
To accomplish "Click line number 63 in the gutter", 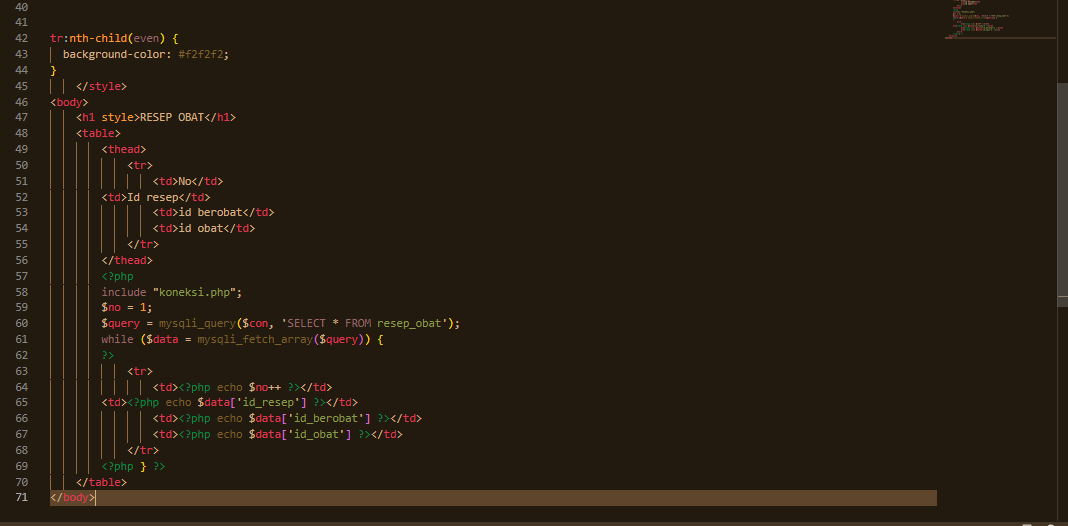I will coord(21,371).
